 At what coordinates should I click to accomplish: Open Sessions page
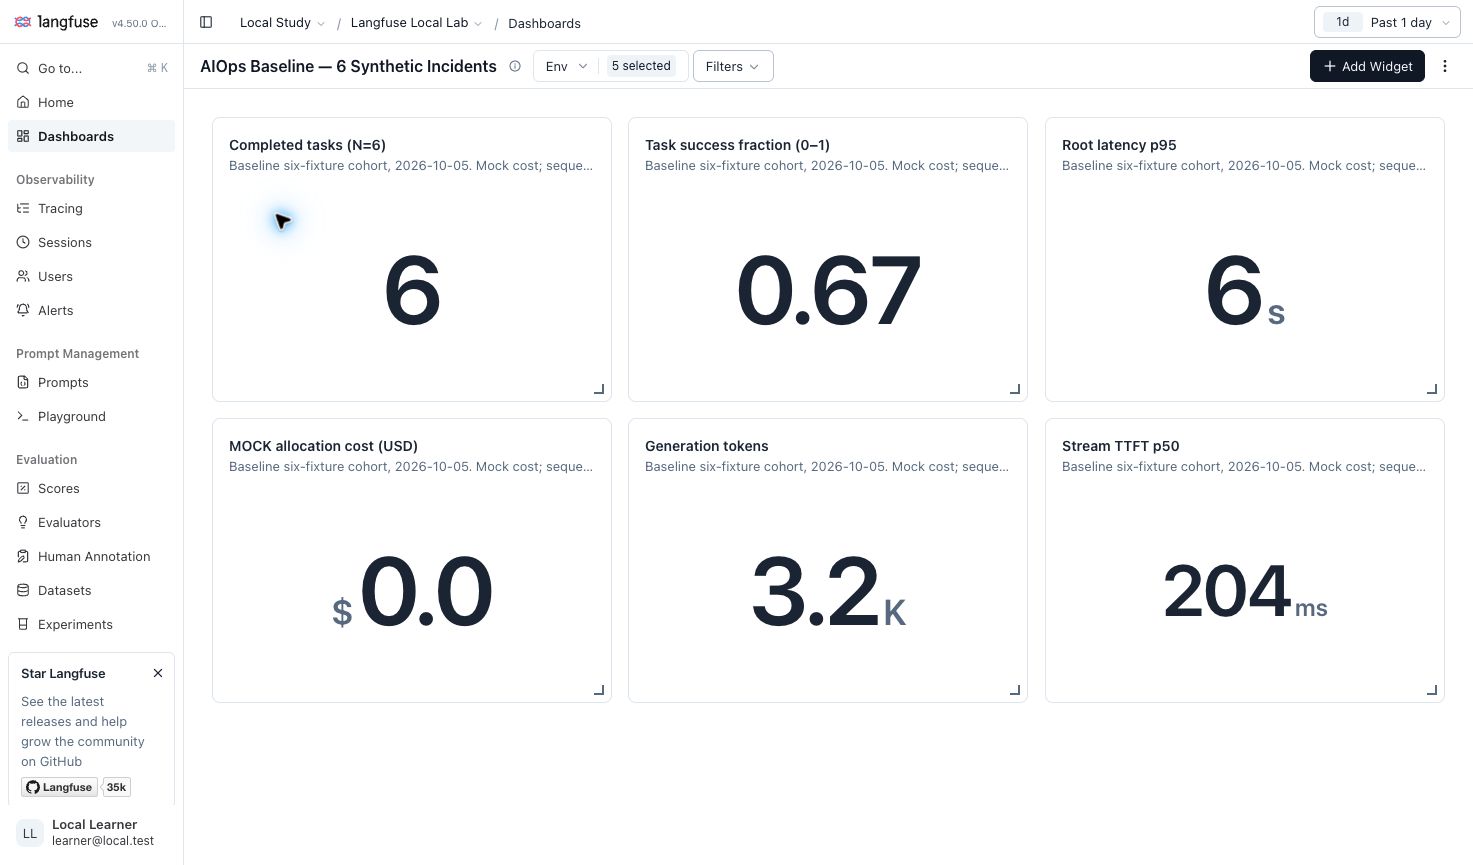tap(92, 242)
